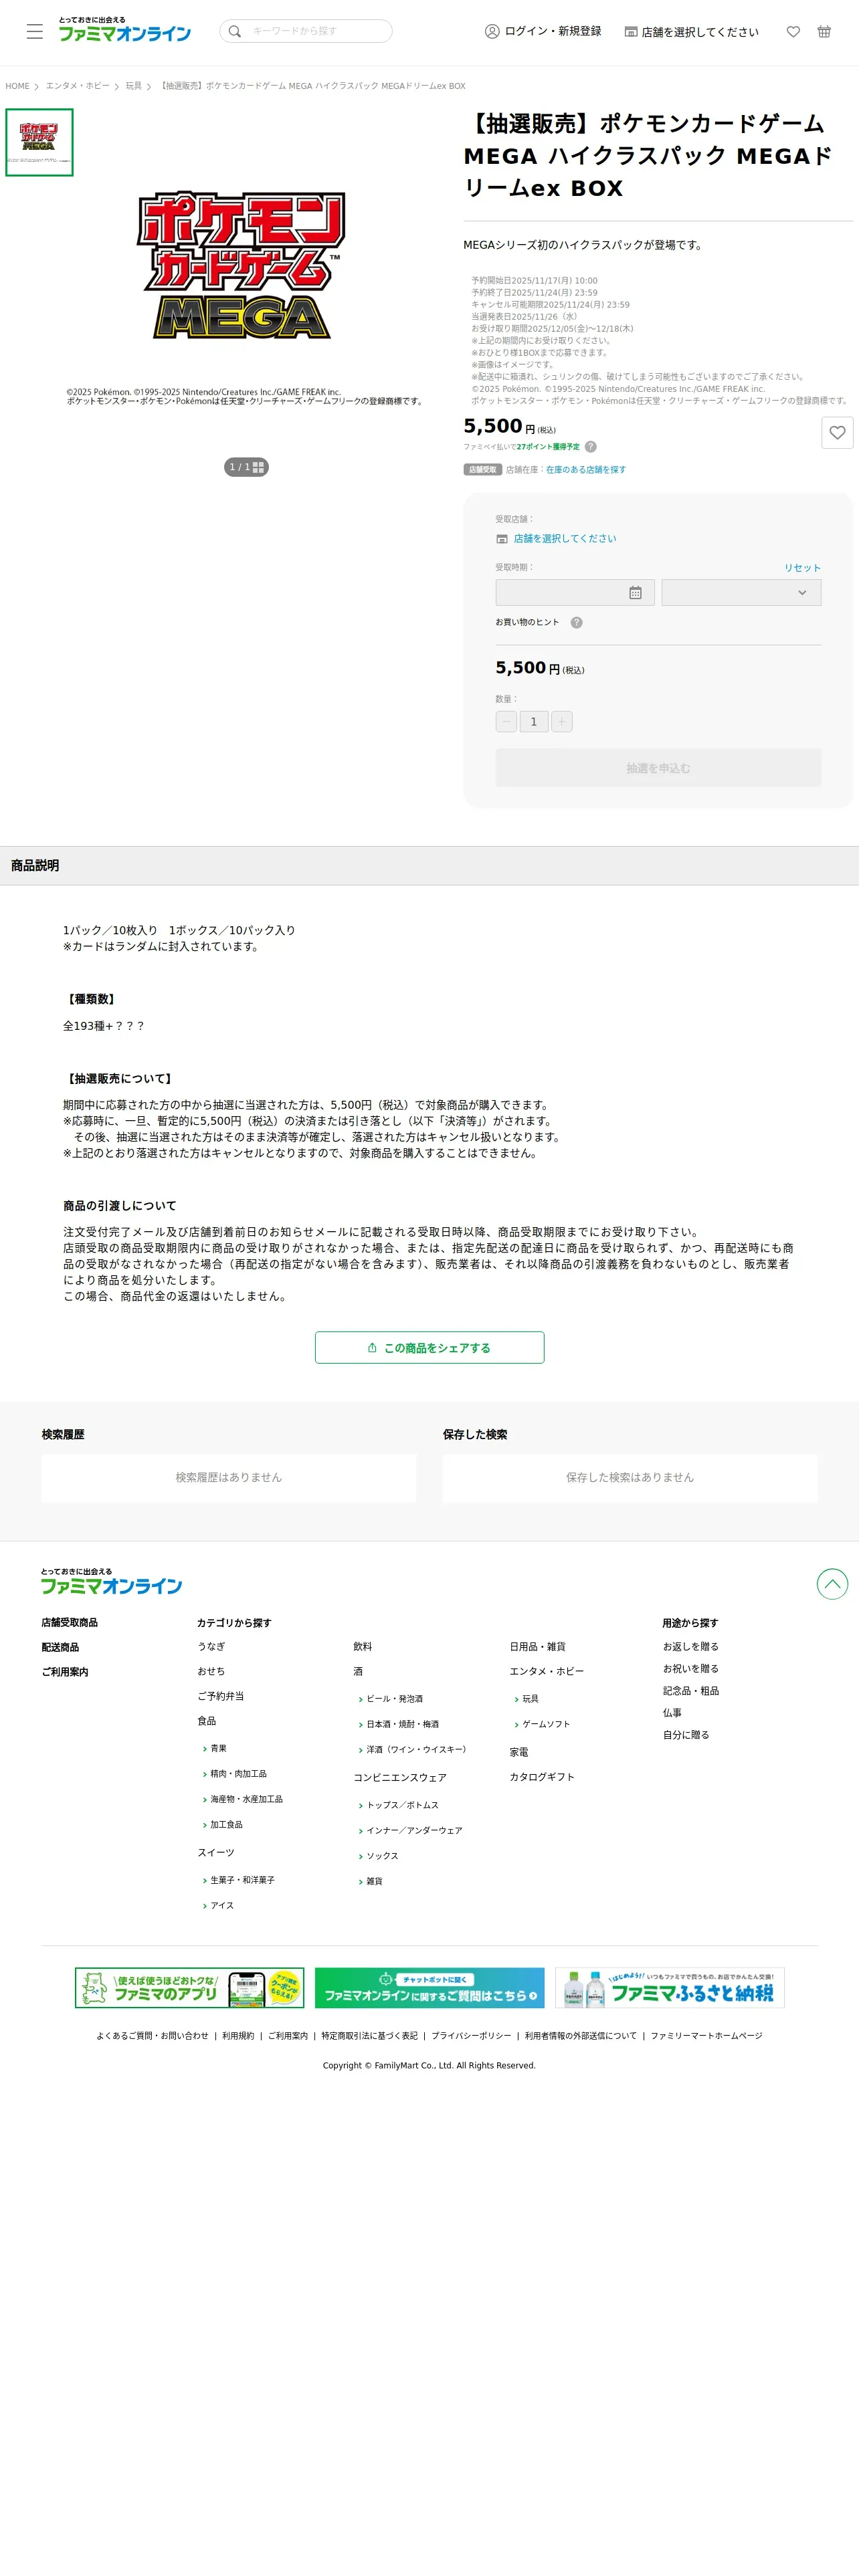The width and height of the screenshot is (859, 2576).
Task: Click the お買い物のヒント help icon
Action: [576, 622]
